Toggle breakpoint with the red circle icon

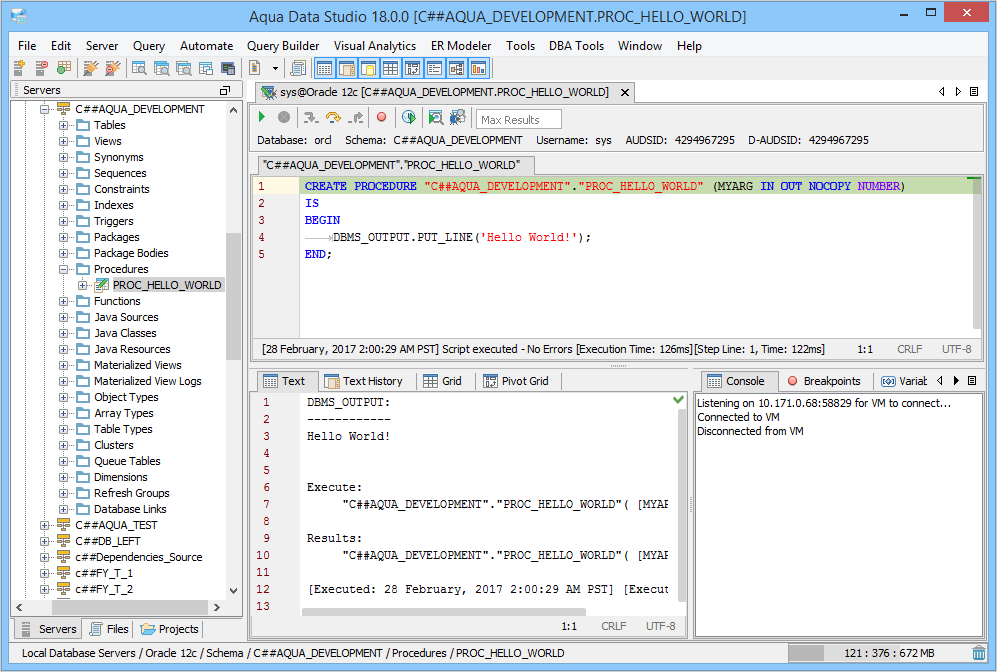[x=381, y=118]
